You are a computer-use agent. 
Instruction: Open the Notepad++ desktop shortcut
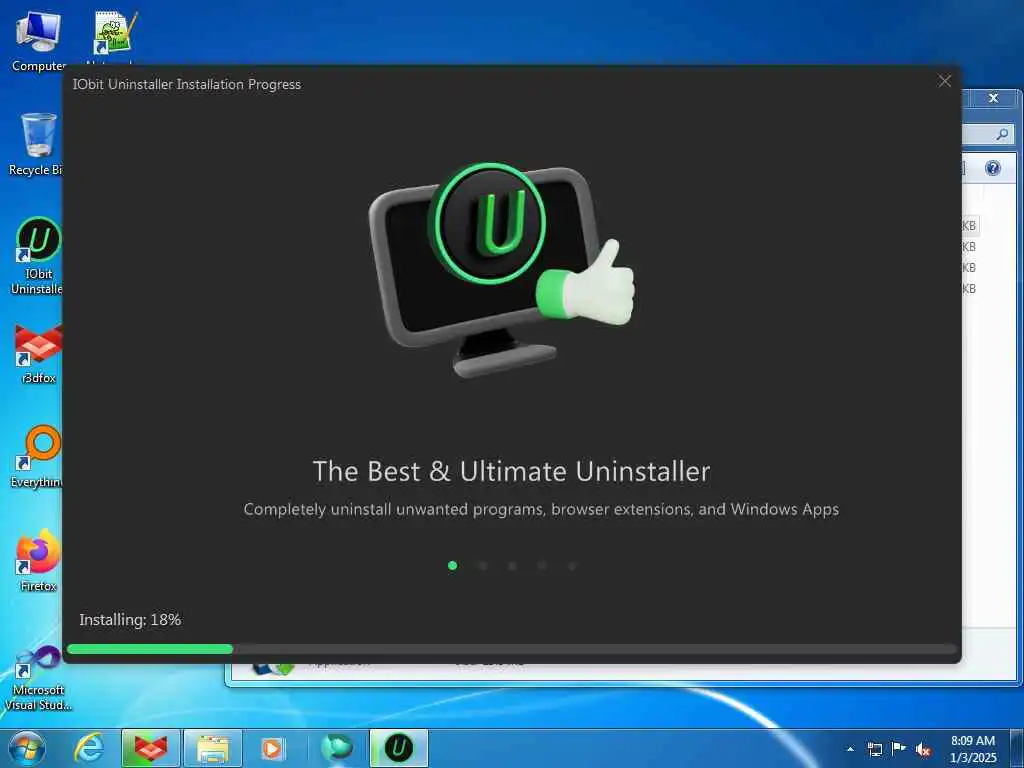point(112,37)
